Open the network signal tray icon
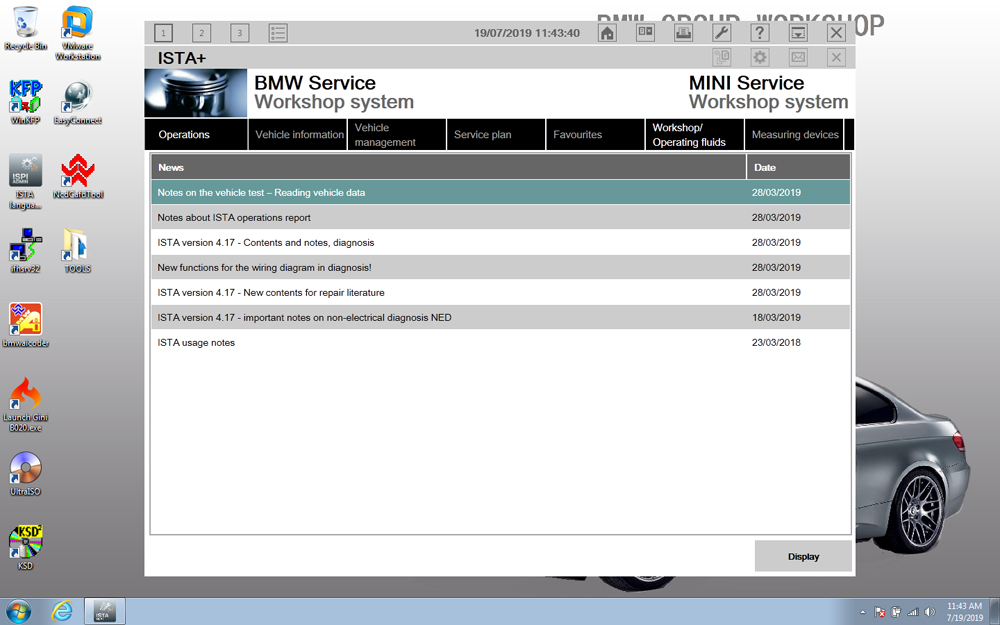This screenshot has height=625, width=1000. [x=913, y=612]
